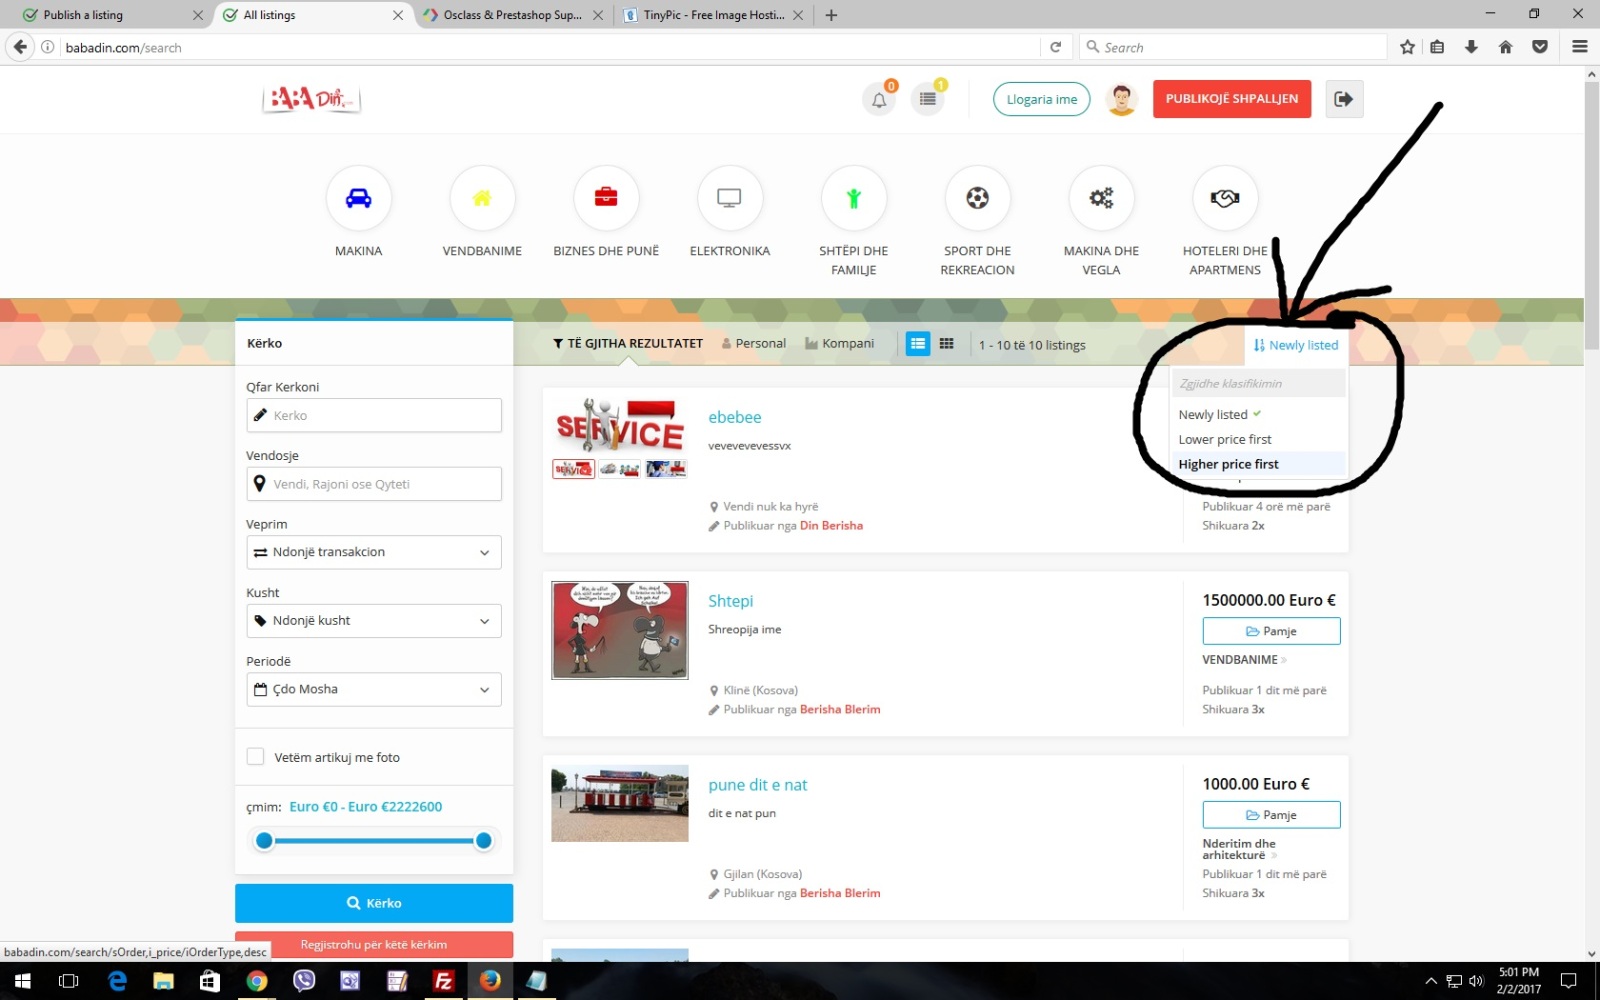This screenshot has width=1600, height=1000.
Task: Open the listings list icon in header
Action: [x=928, y=99]
